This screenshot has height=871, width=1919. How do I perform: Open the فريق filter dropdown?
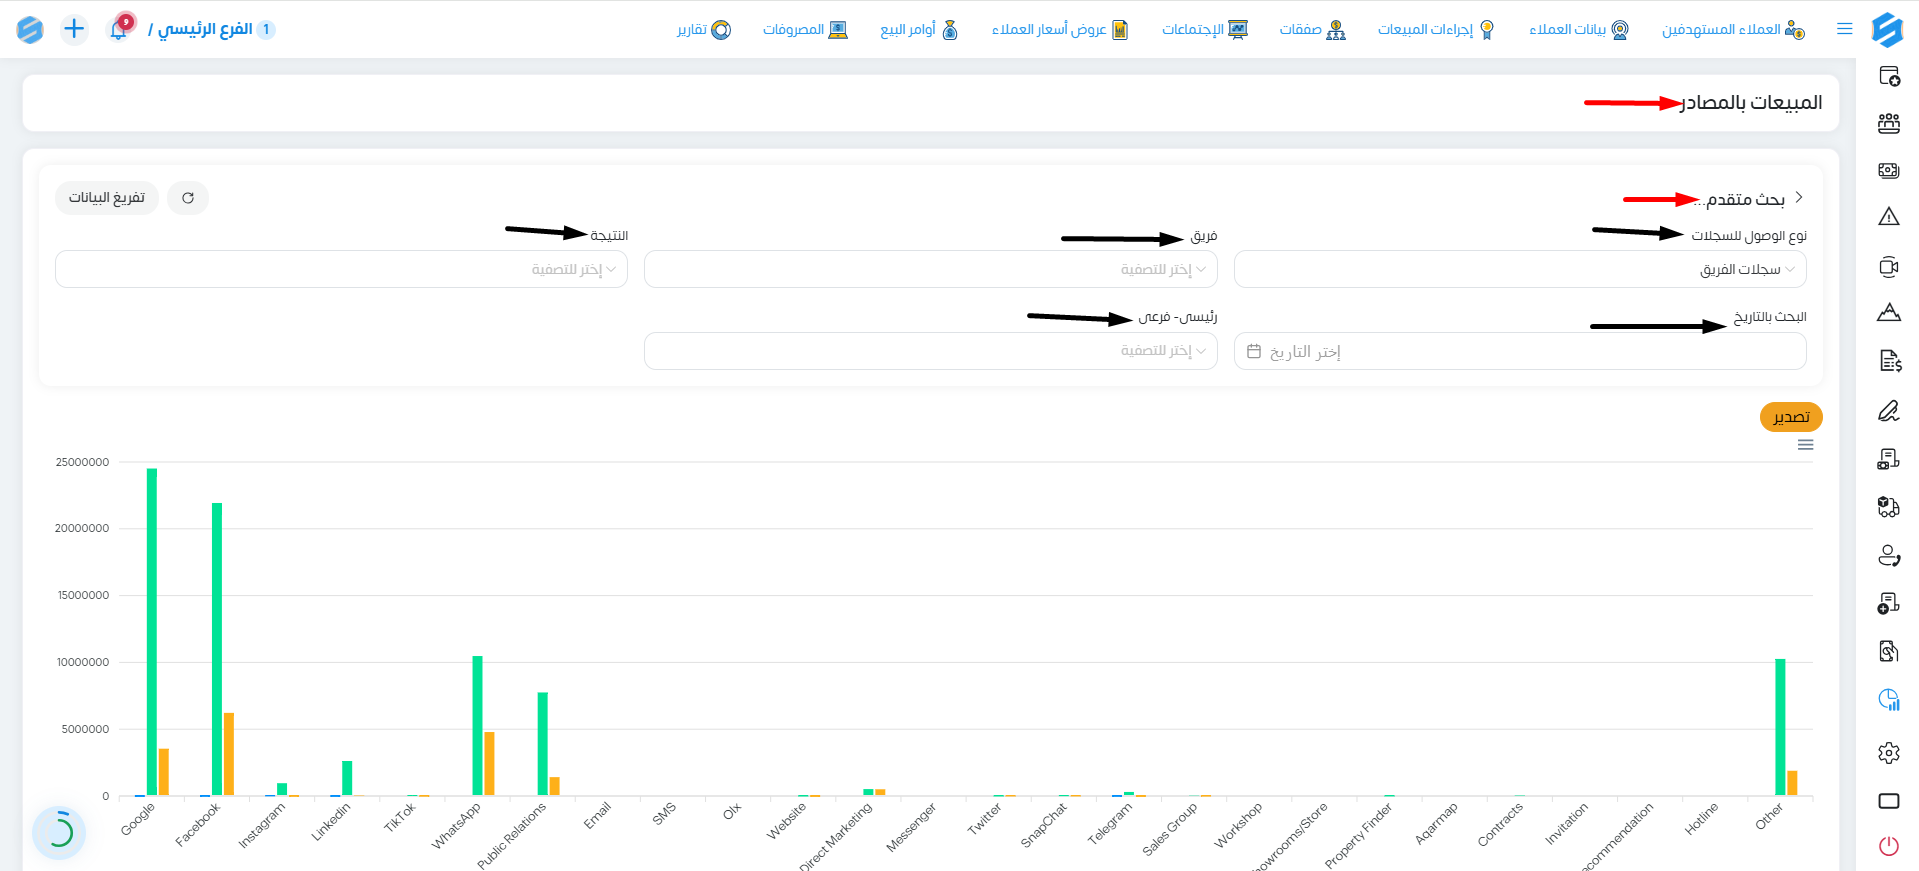pos(930,269)
